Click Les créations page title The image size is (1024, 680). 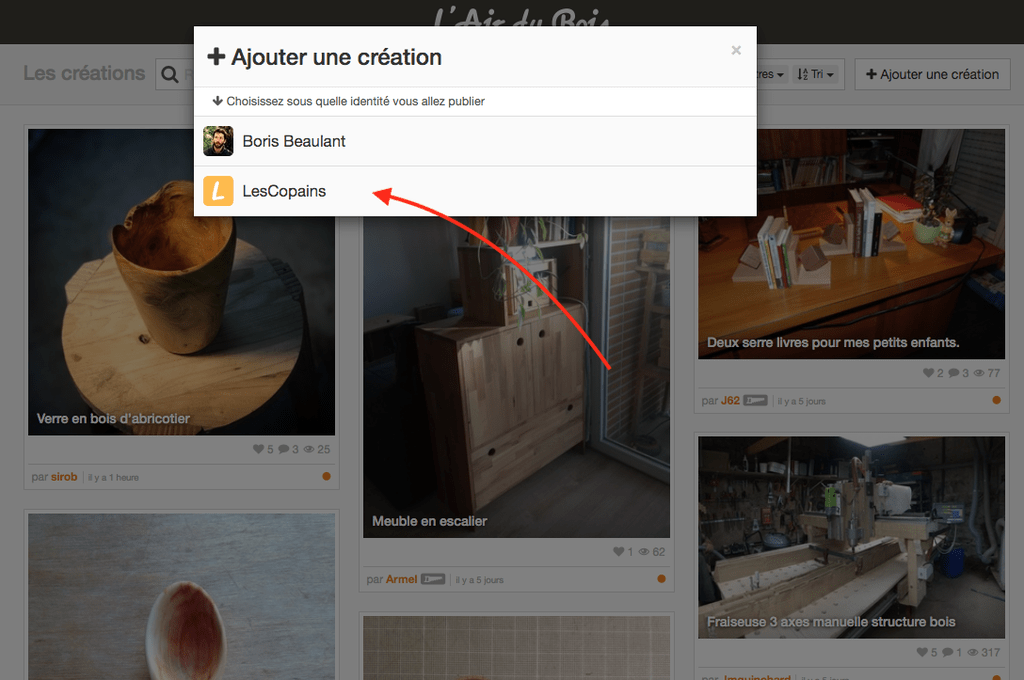(x=84, y=73)
